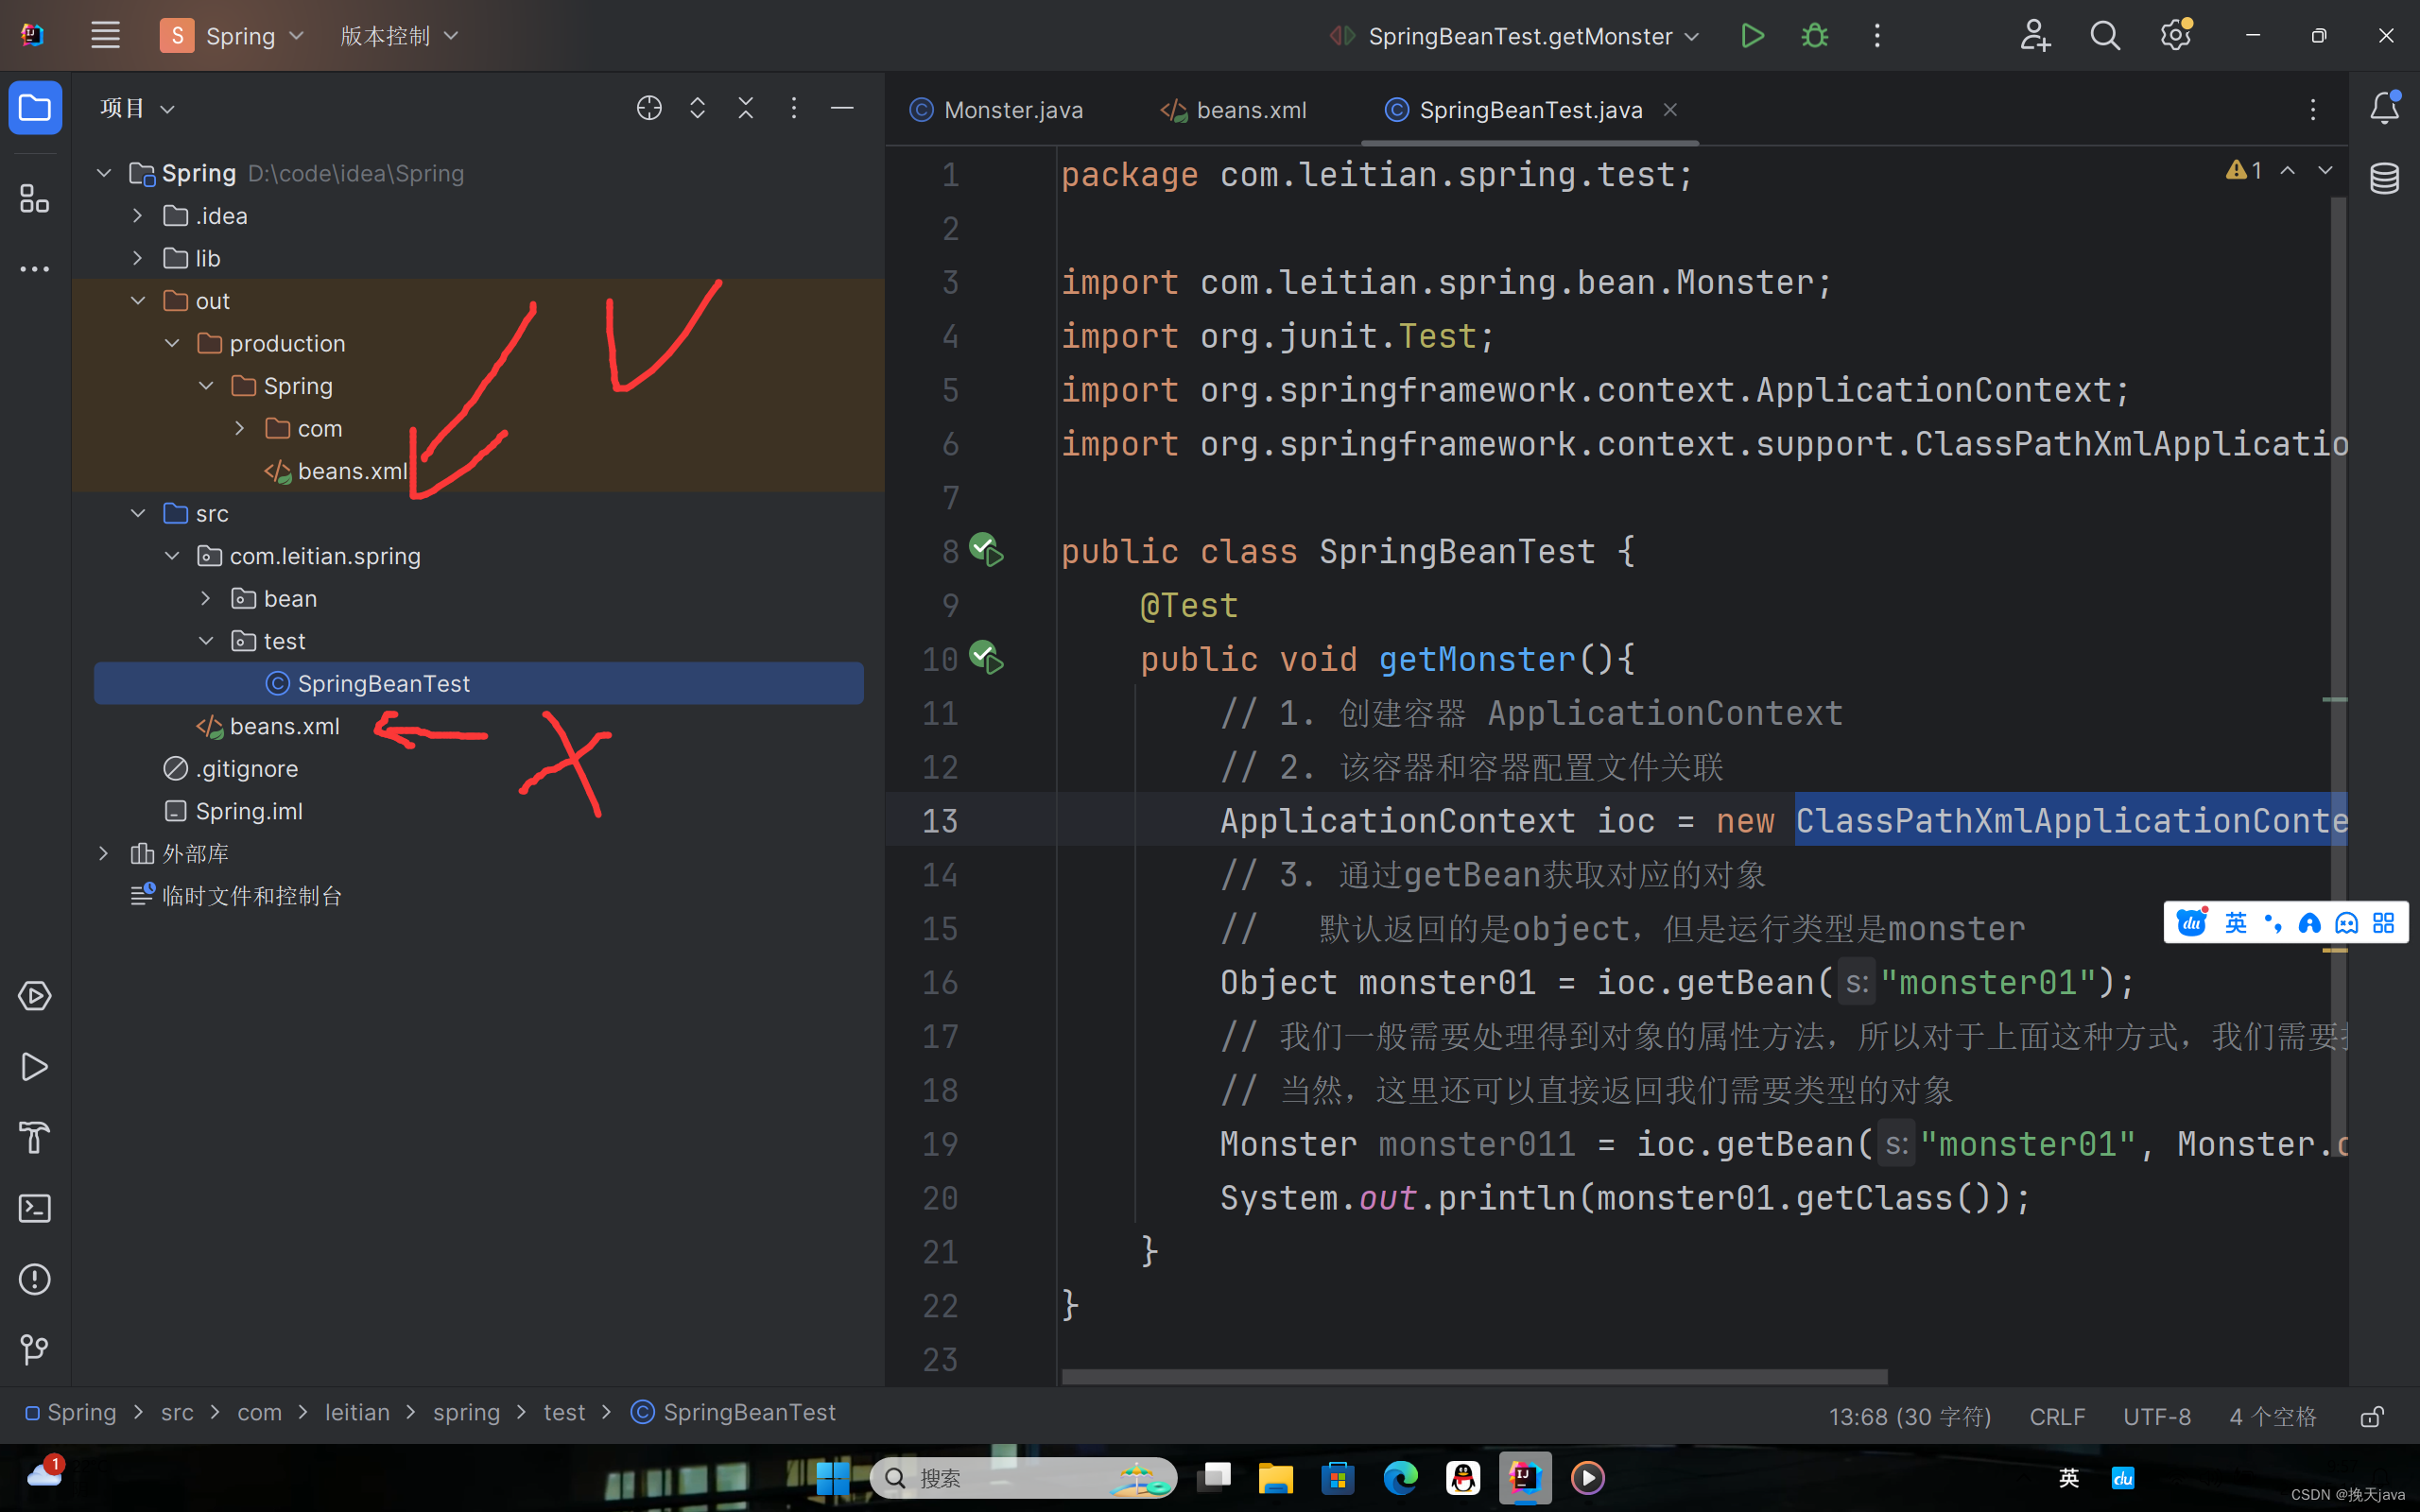This screenshot has width=2420, height=1512.
Task: Switch to the beans.xml editor tab
Action: tap(1250, 110)
